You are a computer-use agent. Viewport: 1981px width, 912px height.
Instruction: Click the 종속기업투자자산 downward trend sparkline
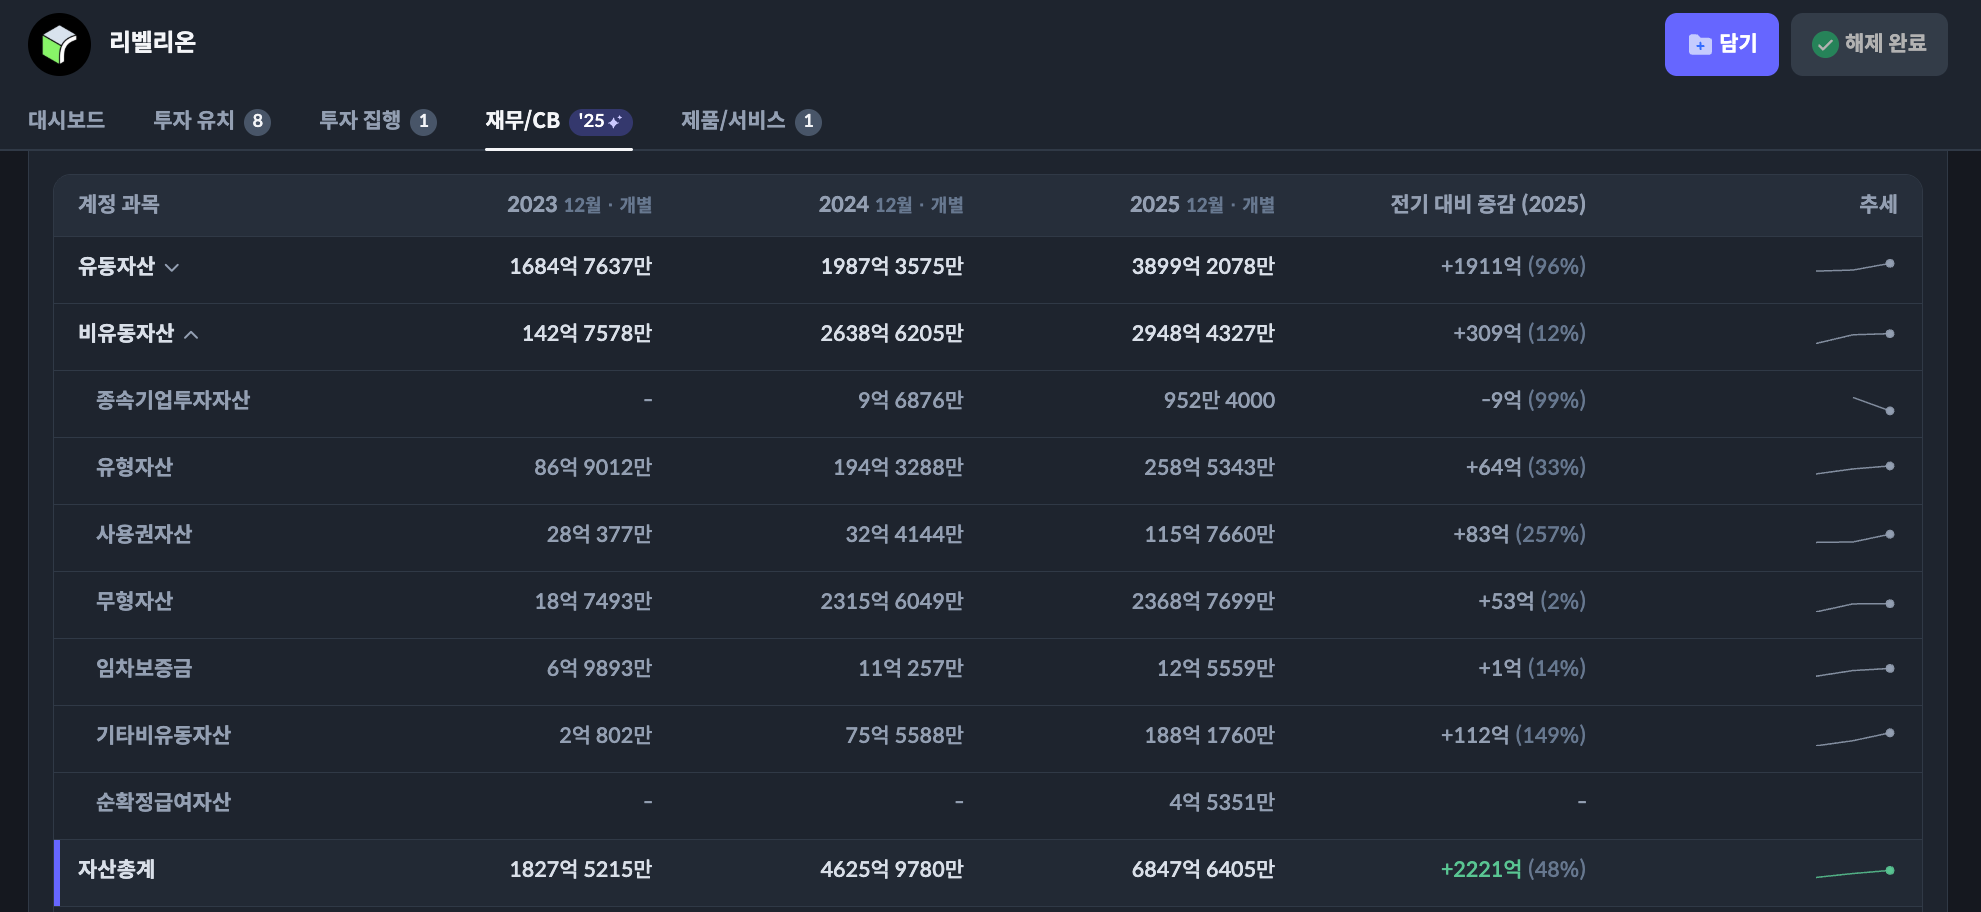[x=1872, y=405]
